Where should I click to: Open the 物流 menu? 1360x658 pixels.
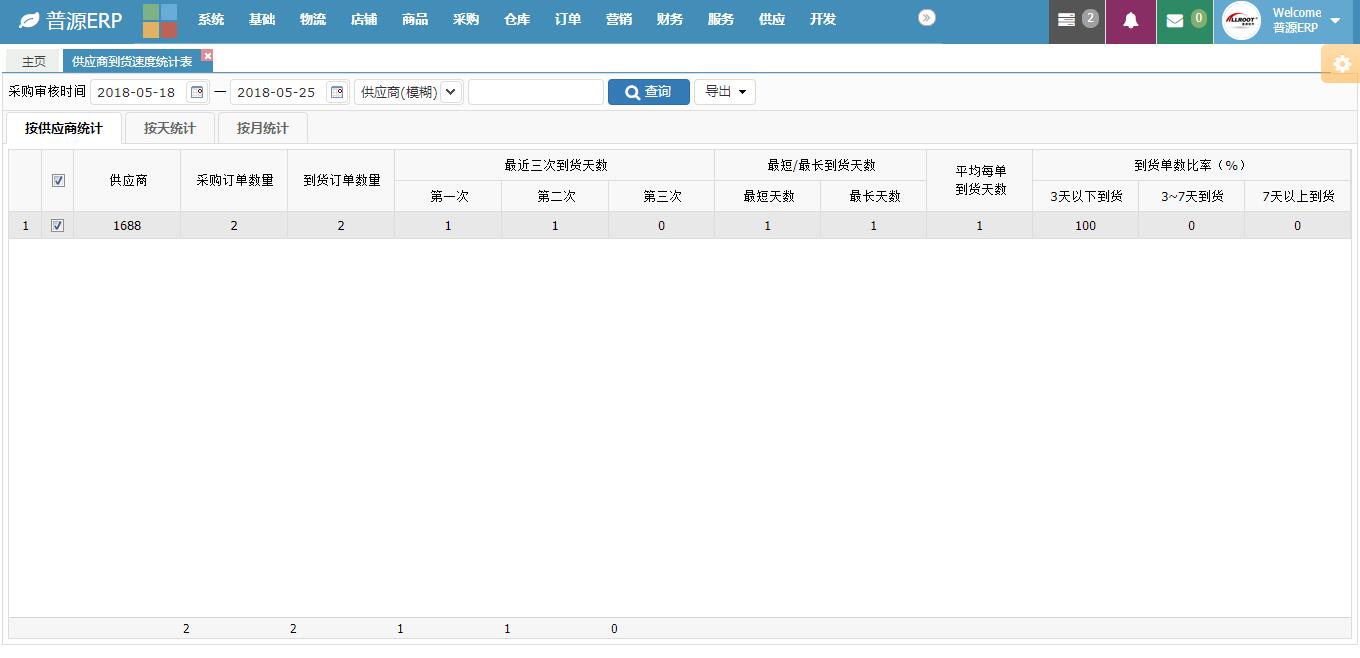[313, 20]
